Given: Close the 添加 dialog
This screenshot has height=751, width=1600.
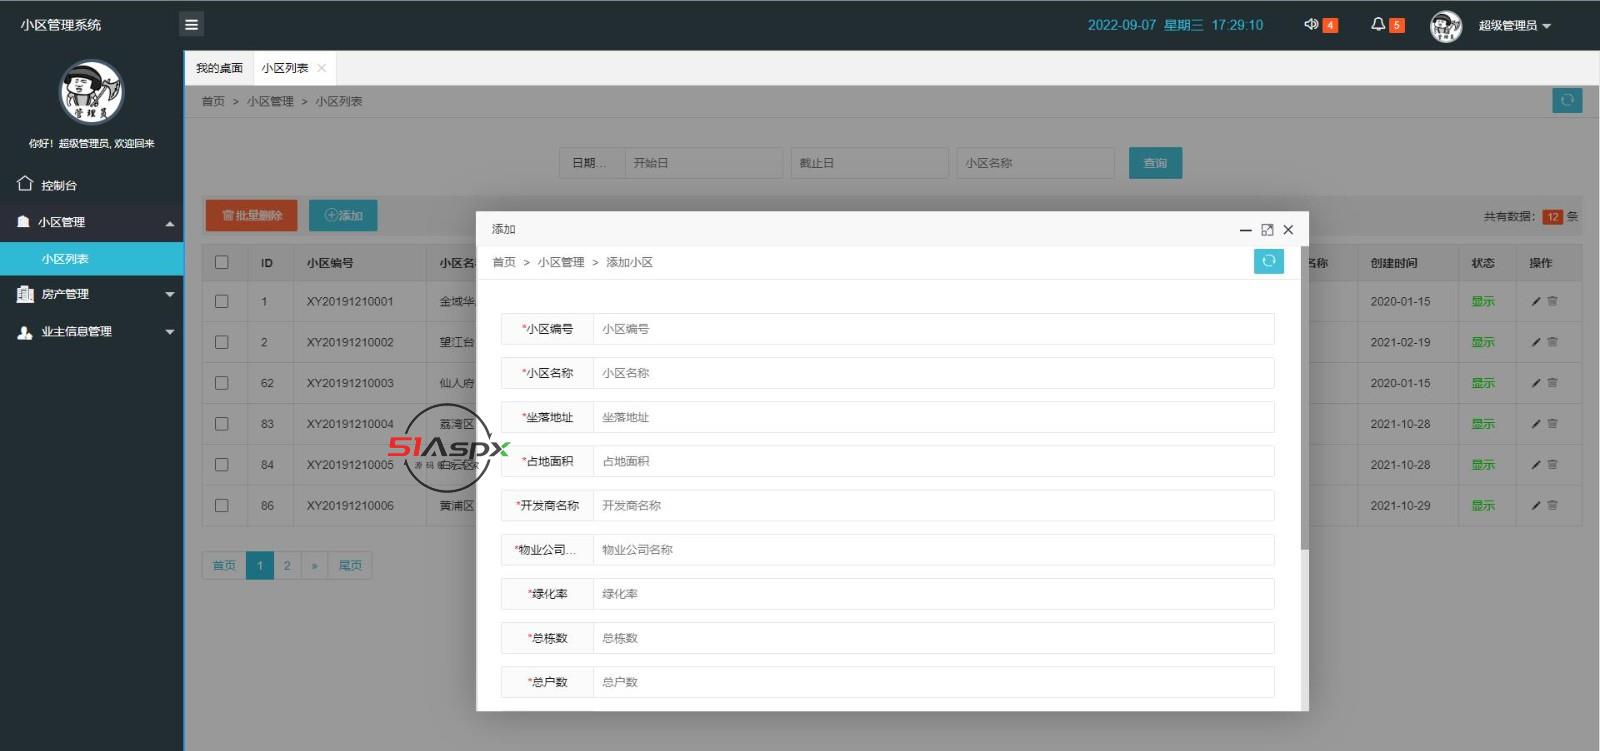Looking at the screenshot, I should (1288, 230).
